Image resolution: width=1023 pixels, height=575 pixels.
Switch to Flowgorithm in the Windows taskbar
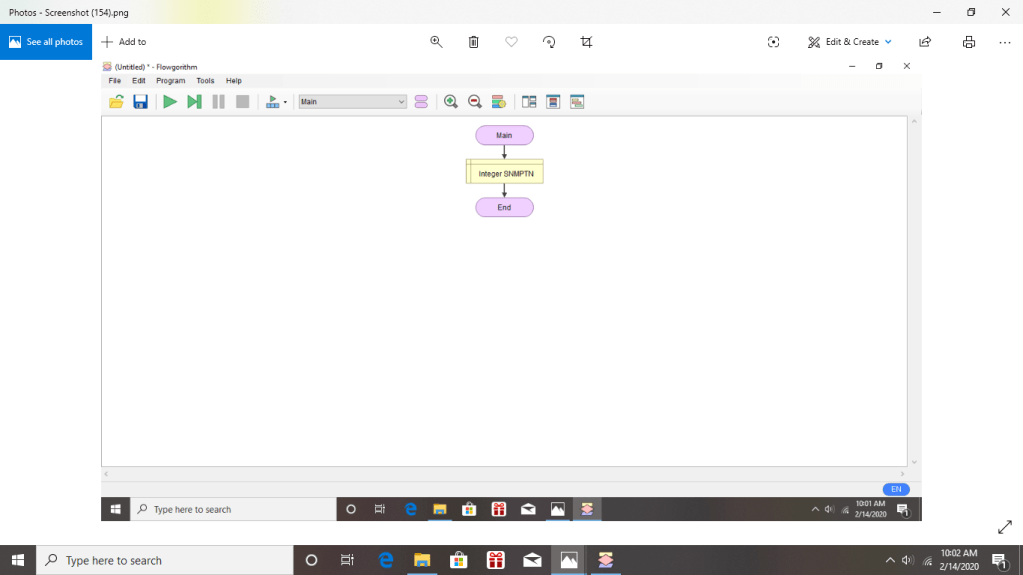click(605, 560)
